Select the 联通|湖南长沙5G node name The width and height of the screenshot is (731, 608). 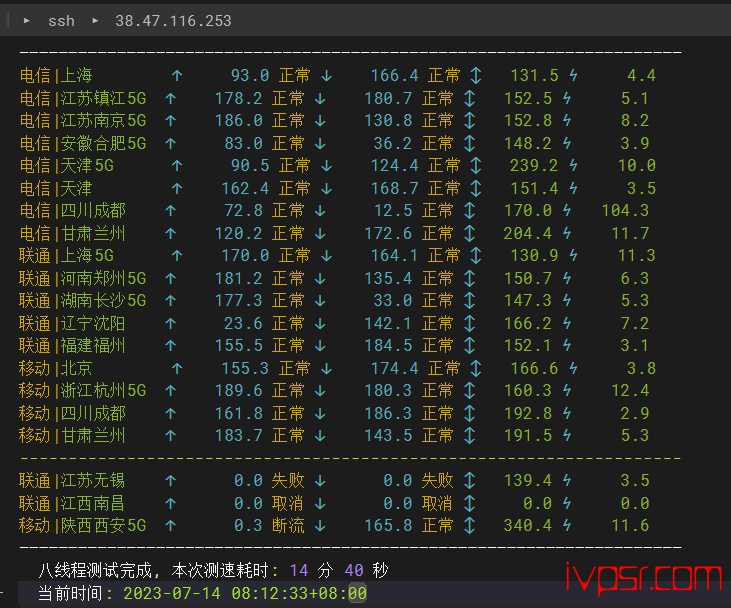click(83, 301)
